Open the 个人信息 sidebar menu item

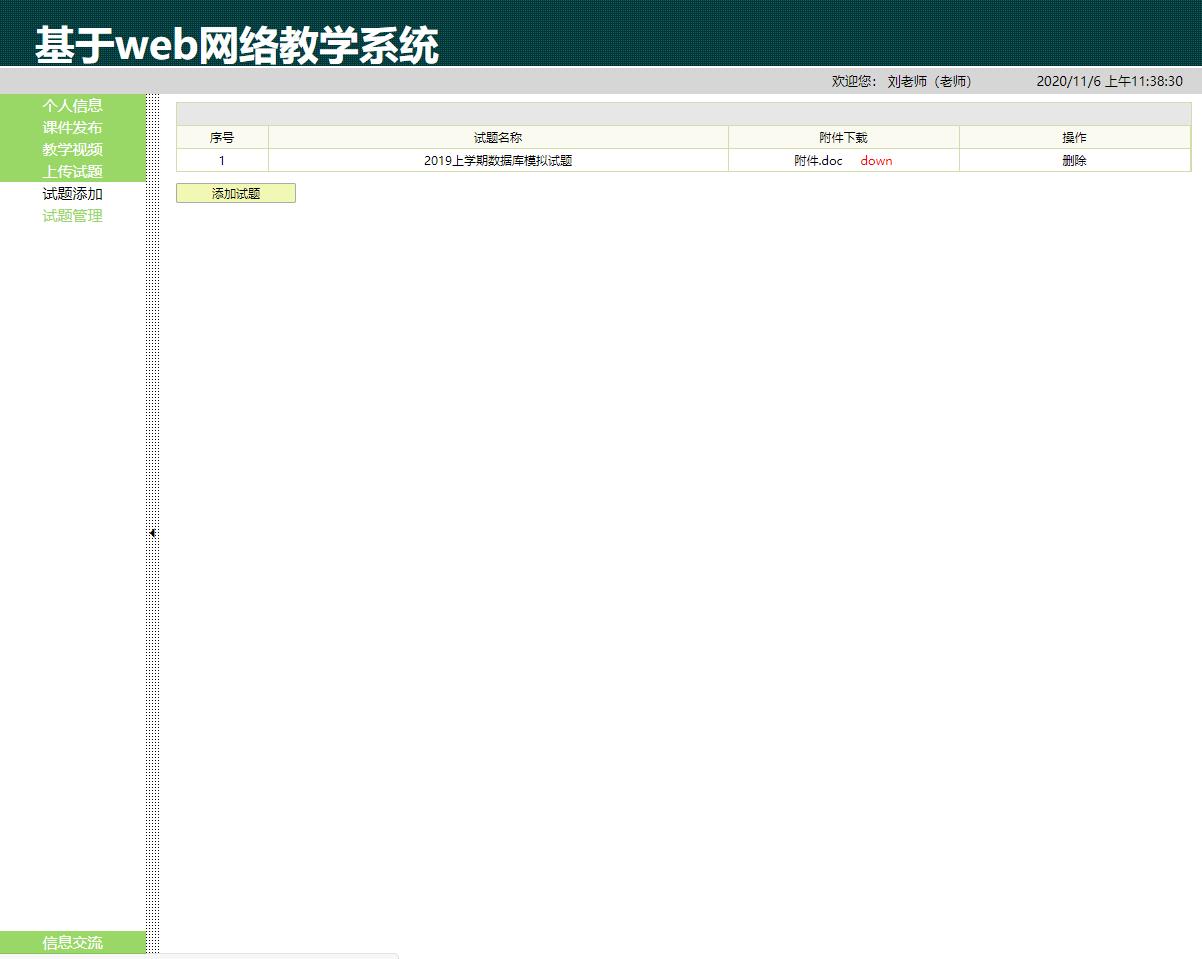(x=71, y=106)
